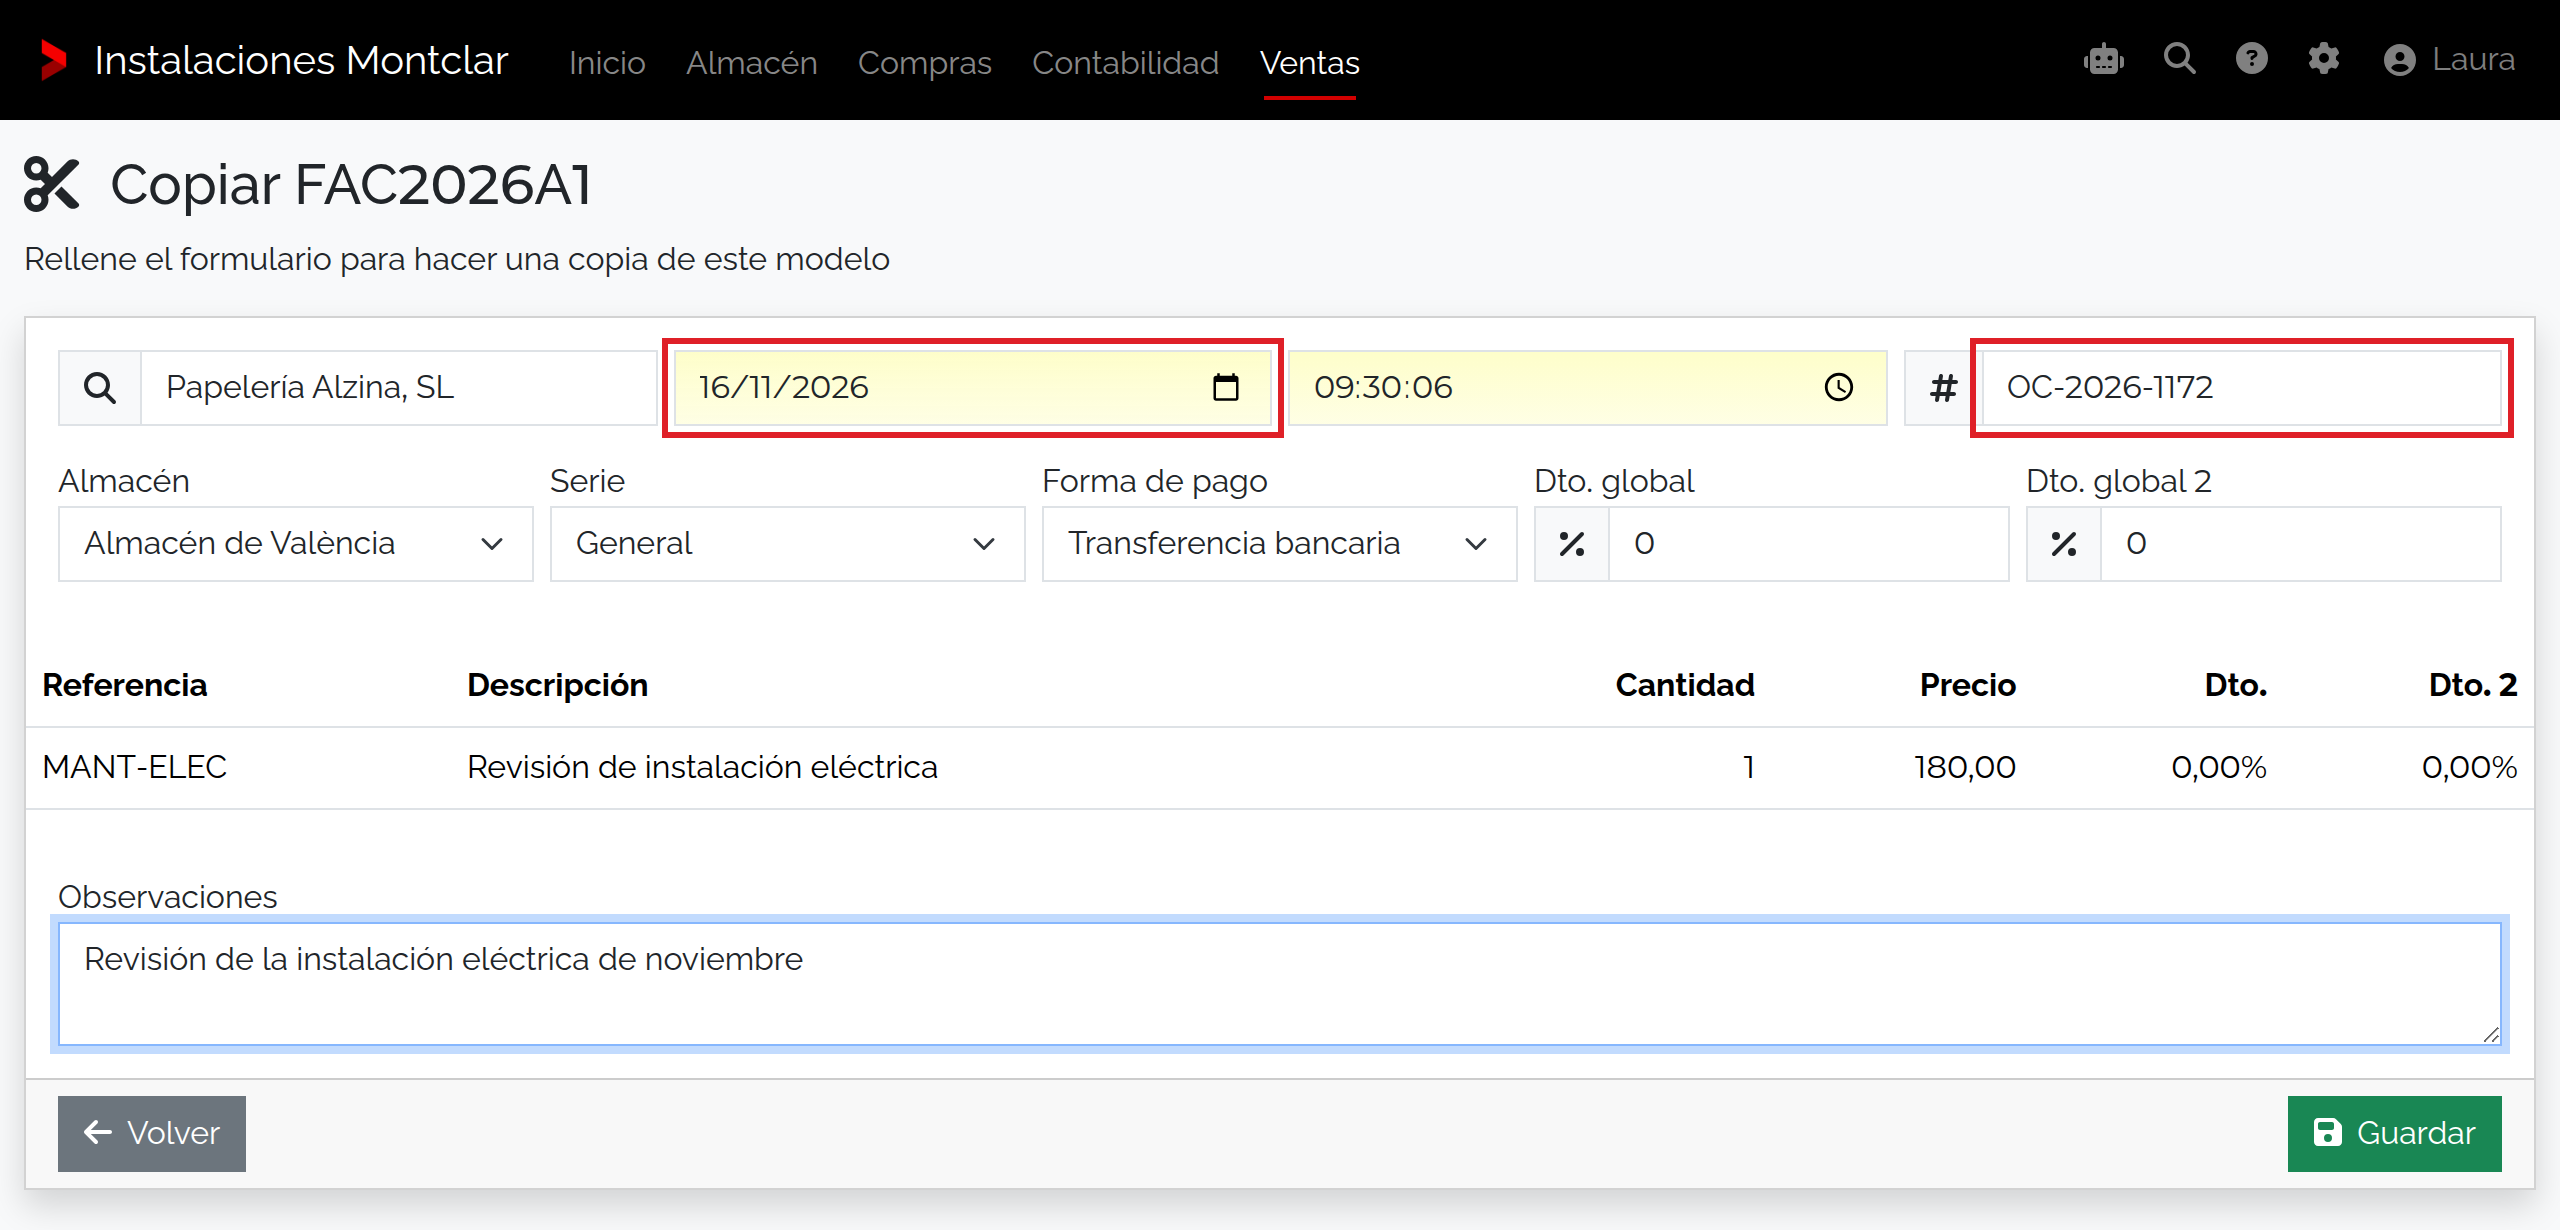Image resolution: width=2560 pixels, height=1230 pixels.
Task: Open the help question mark icon
Action: tap(2252, 59)
